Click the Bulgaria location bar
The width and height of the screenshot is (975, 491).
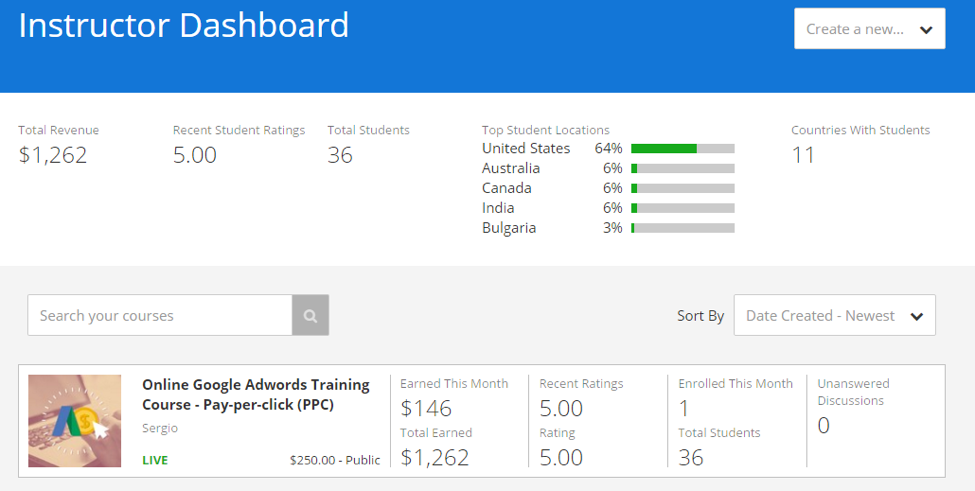[682, 229]
